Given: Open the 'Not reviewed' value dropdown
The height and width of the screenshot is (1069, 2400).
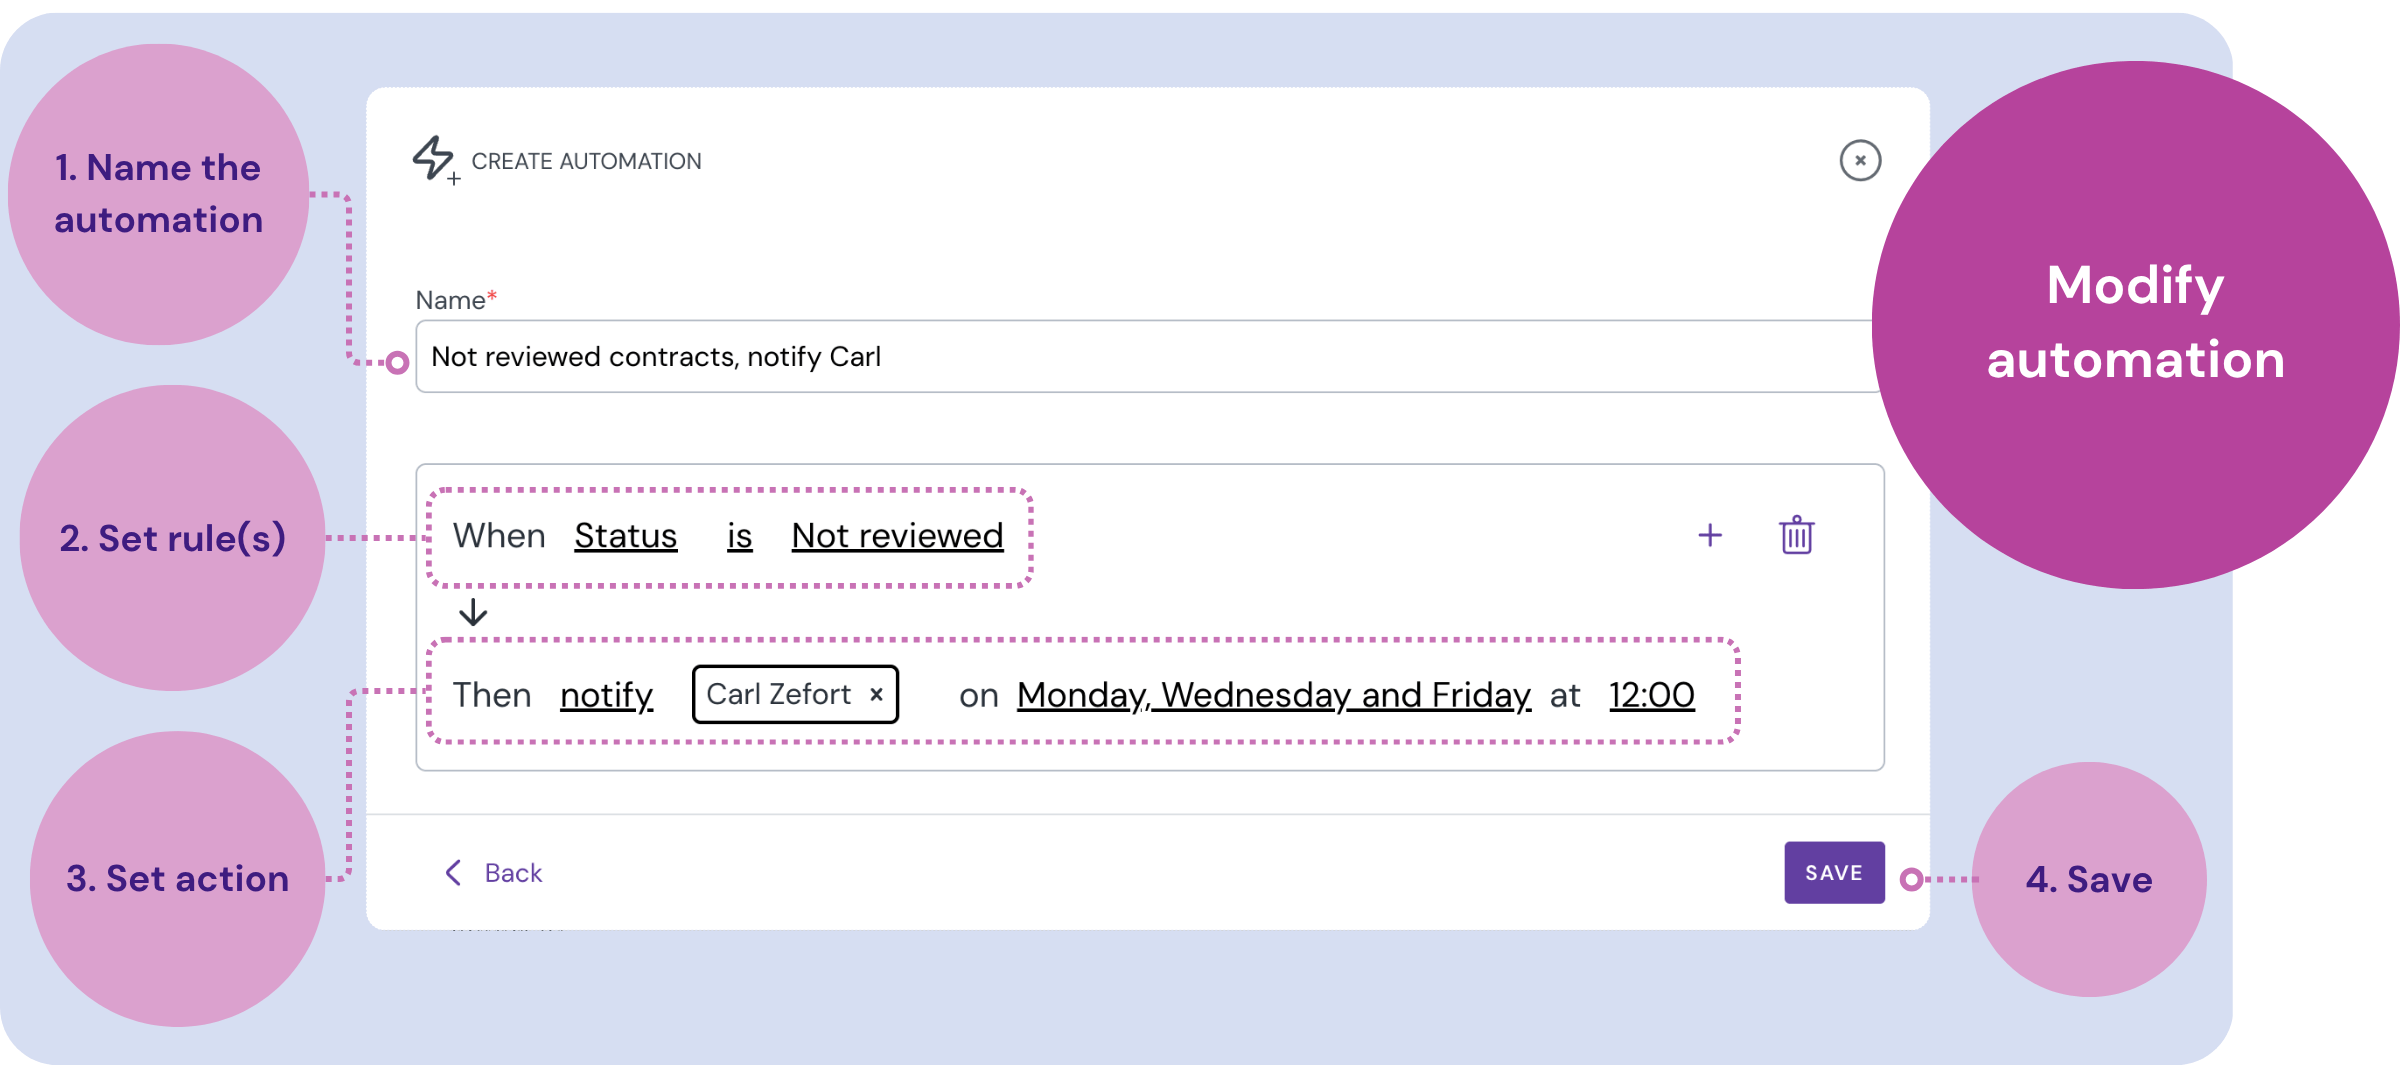Looking at the screenshot, I should tap(897, 535).
